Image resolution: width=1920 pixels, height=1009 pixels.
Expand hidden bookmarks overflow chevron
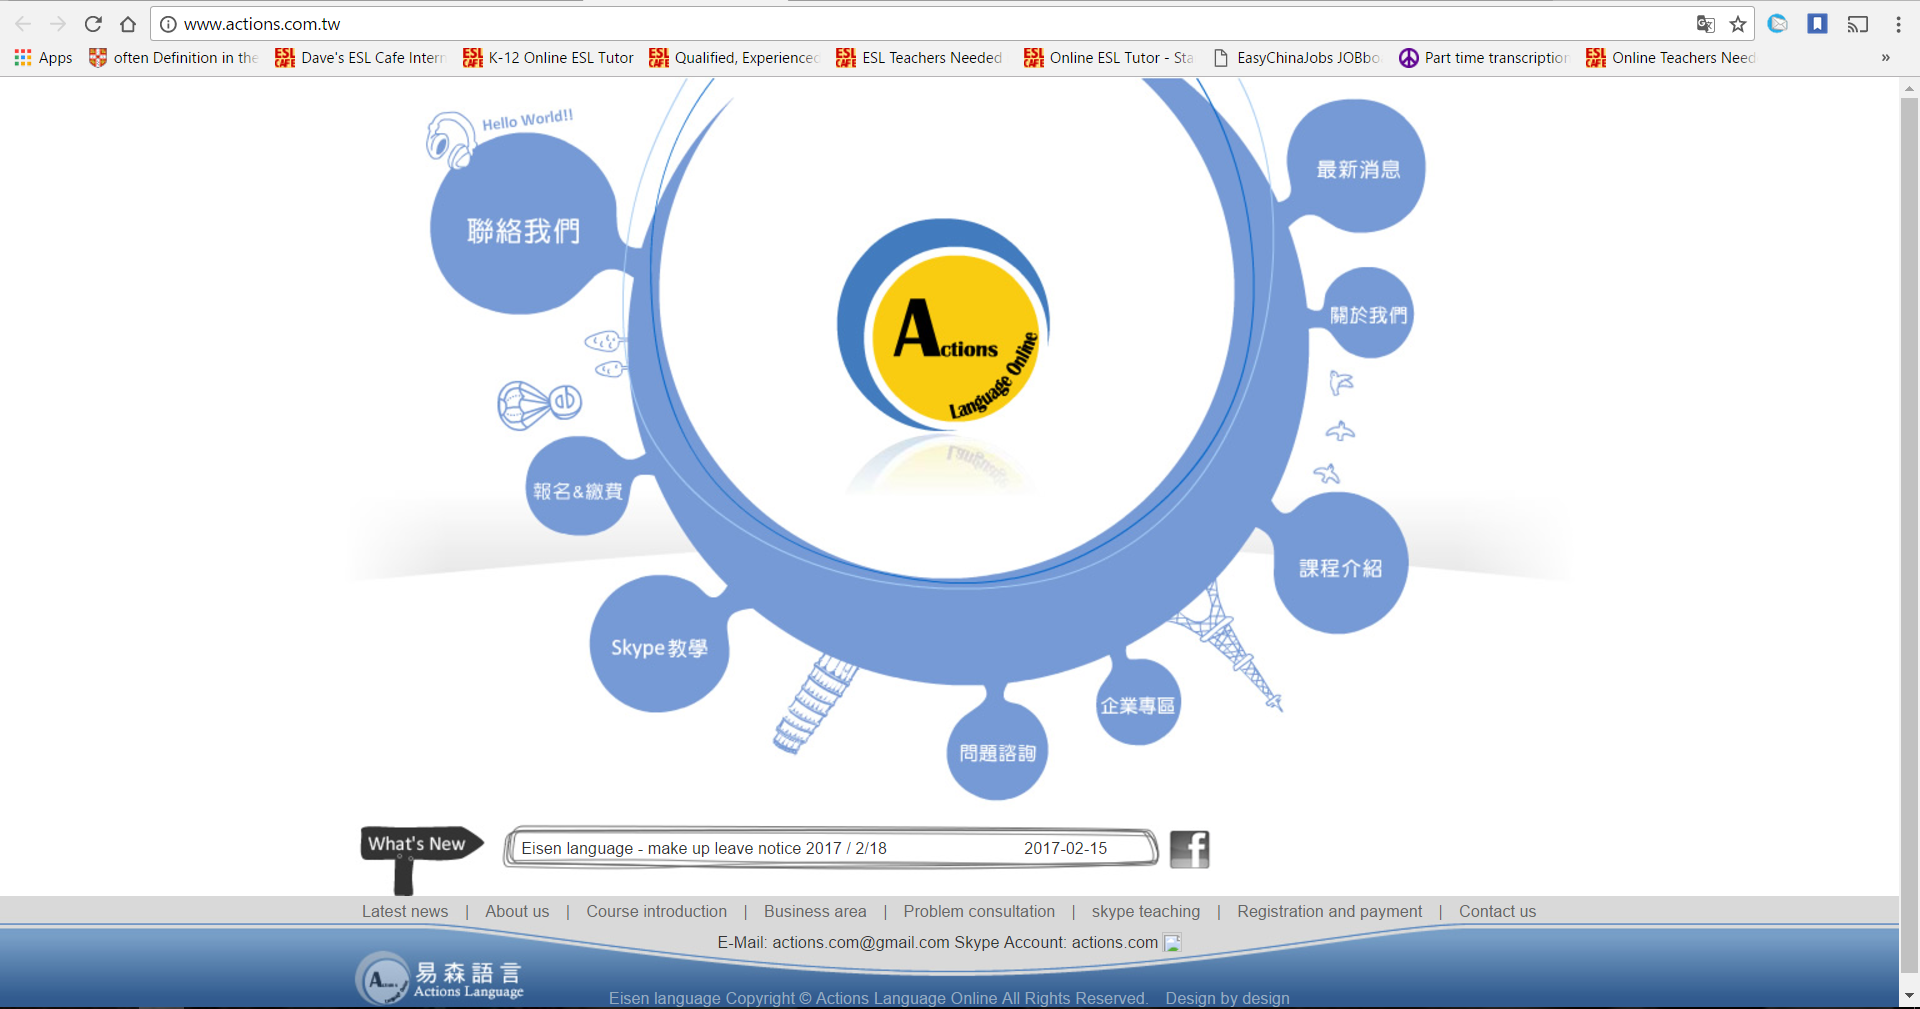(x=1885, y=58)
